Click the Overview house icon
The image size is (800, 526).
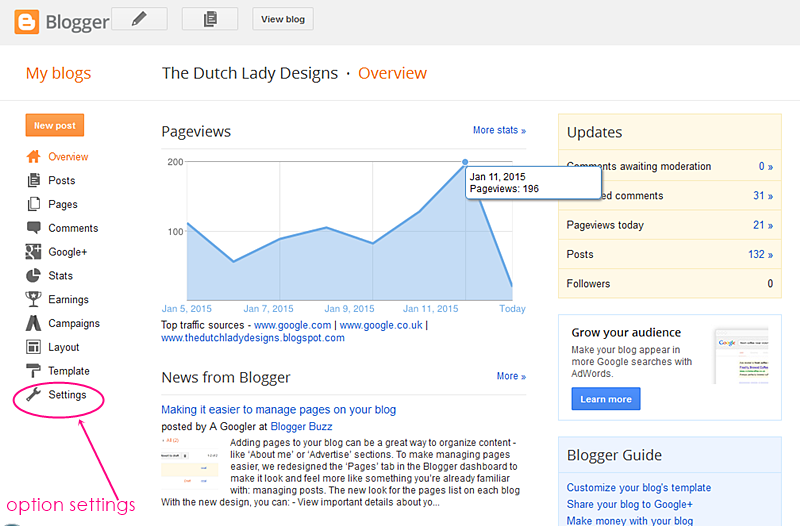(33, 156)
